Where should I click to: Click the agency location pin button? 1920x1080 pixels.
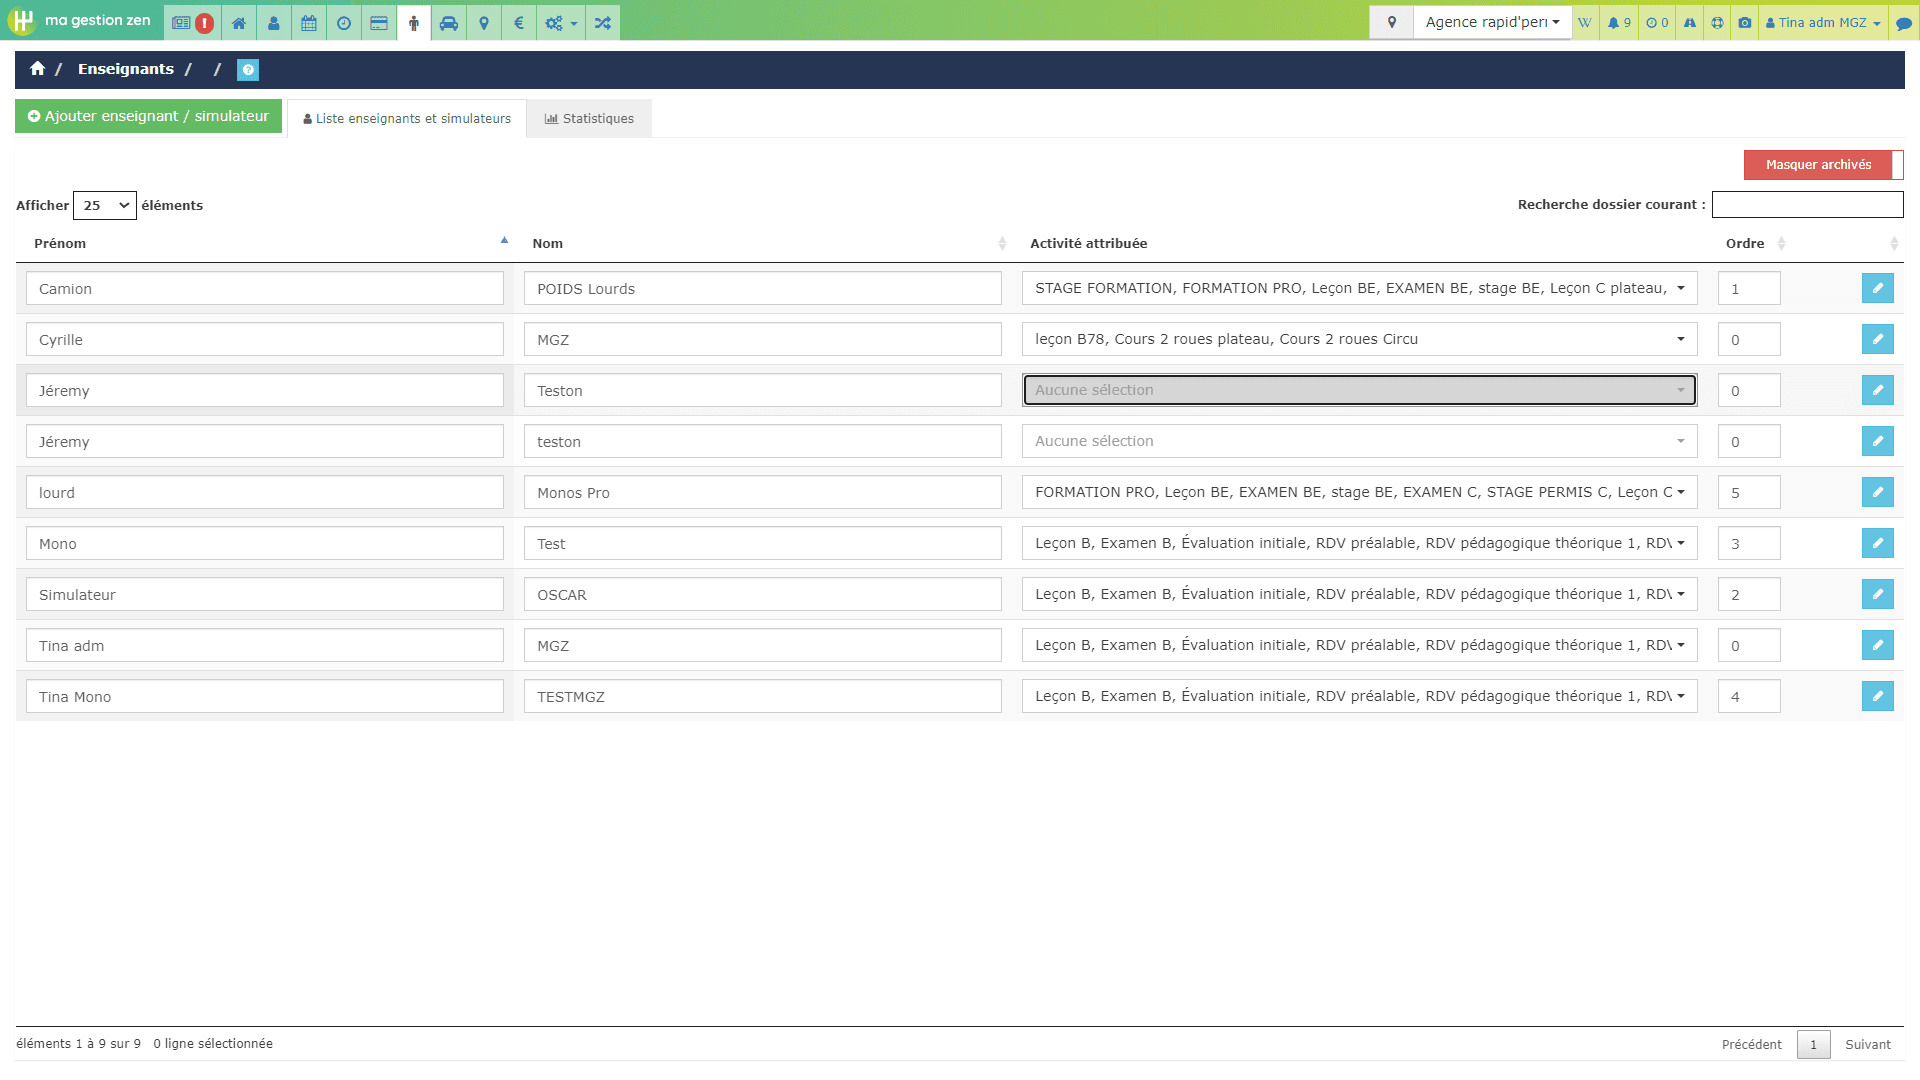[1391, 22]
